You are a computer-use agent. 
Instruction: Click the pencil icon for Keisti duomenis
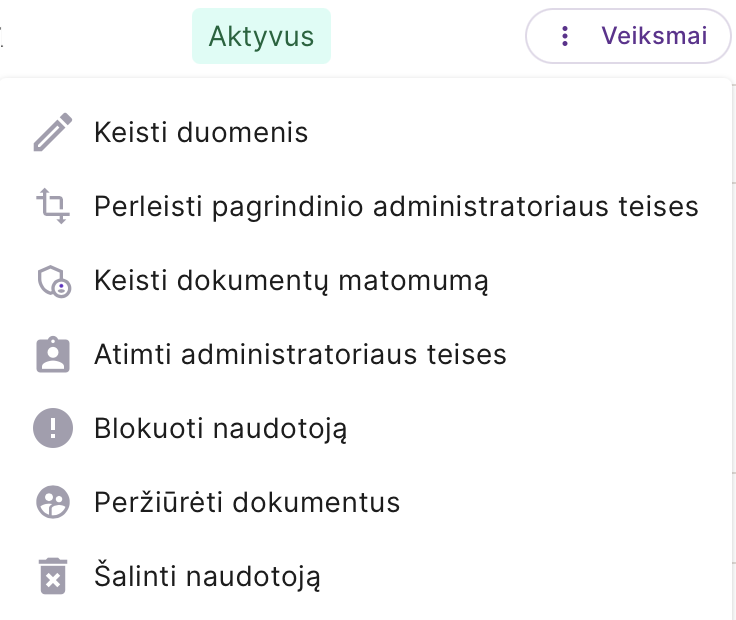(x=53, y=132)
